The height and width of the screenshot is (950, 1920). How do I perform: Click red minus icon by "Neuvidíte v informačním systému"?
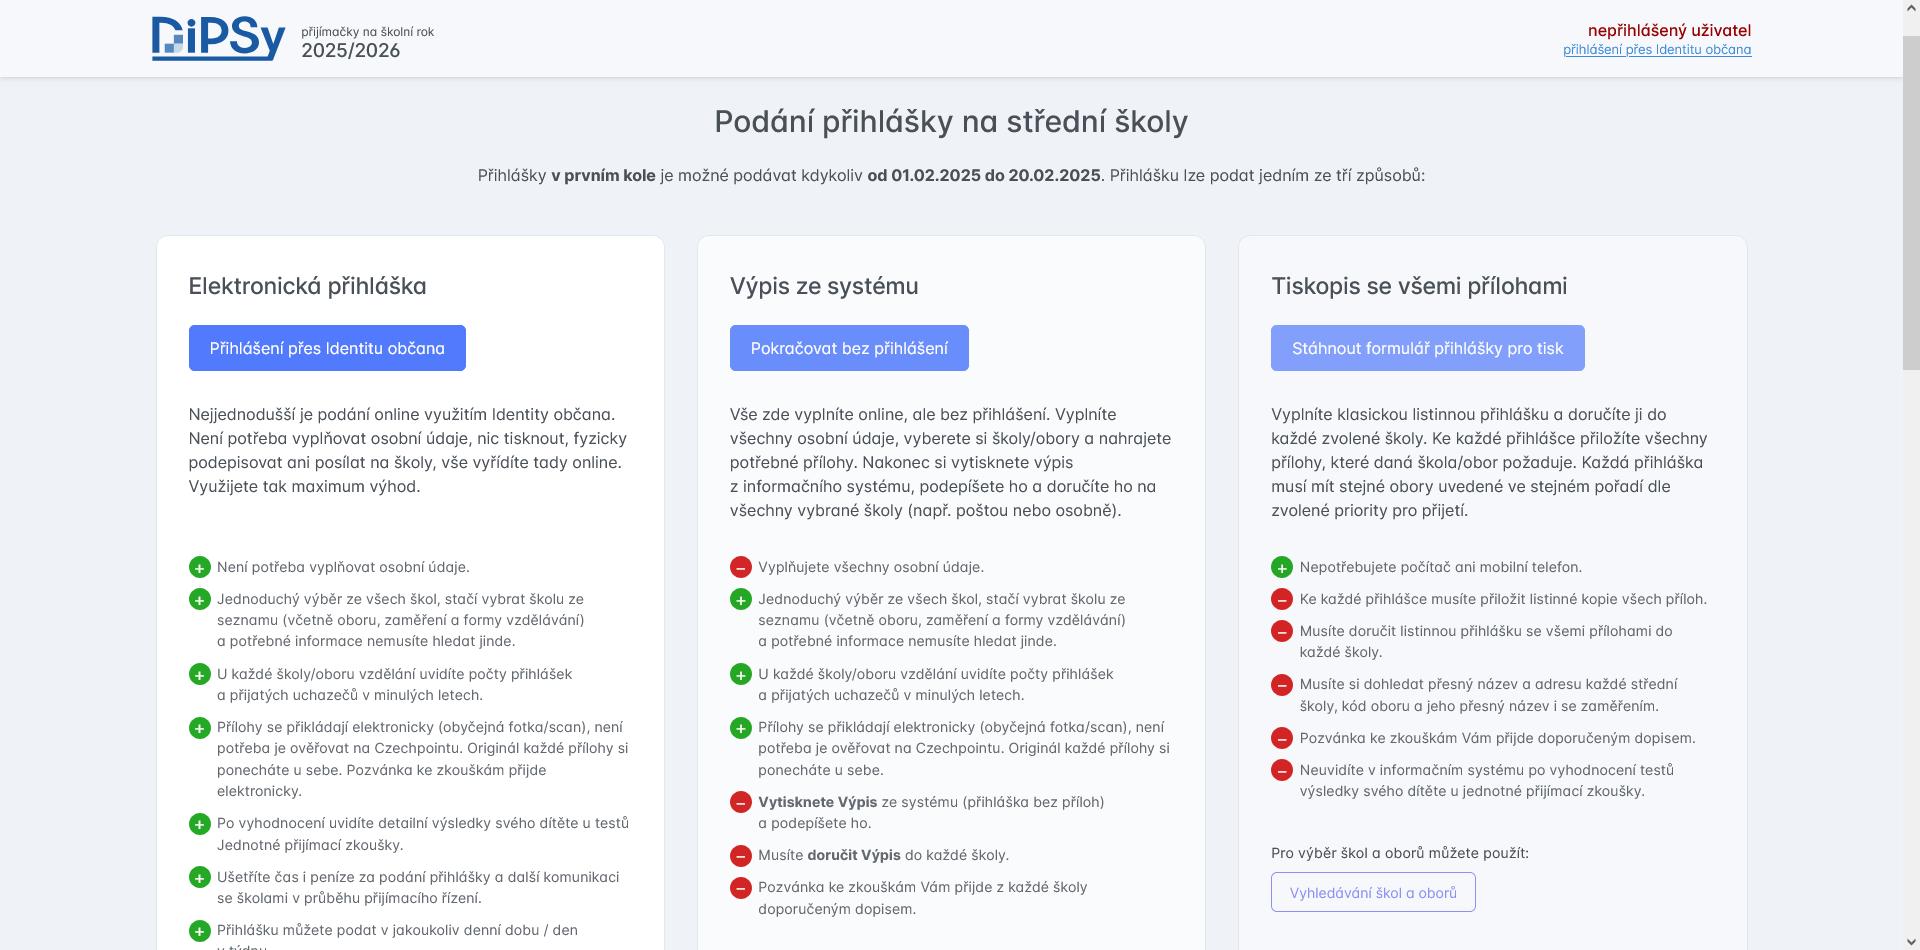(1282, 771)
